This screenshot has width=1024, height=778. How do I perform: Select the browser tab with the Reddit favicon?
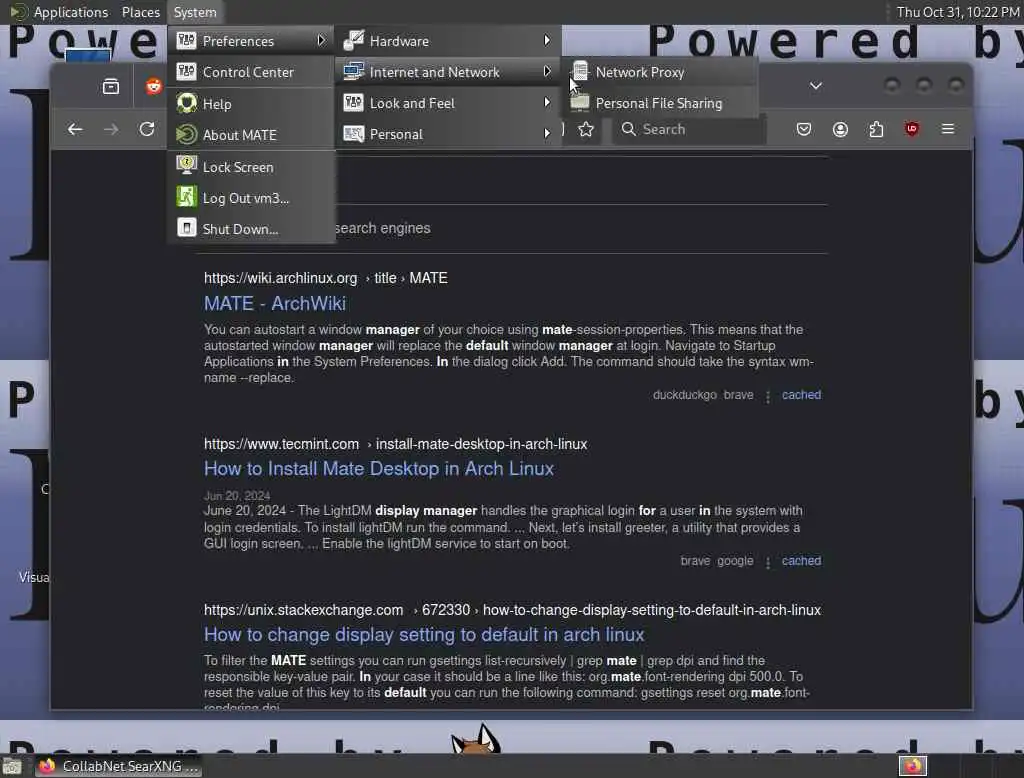[153, 86]
